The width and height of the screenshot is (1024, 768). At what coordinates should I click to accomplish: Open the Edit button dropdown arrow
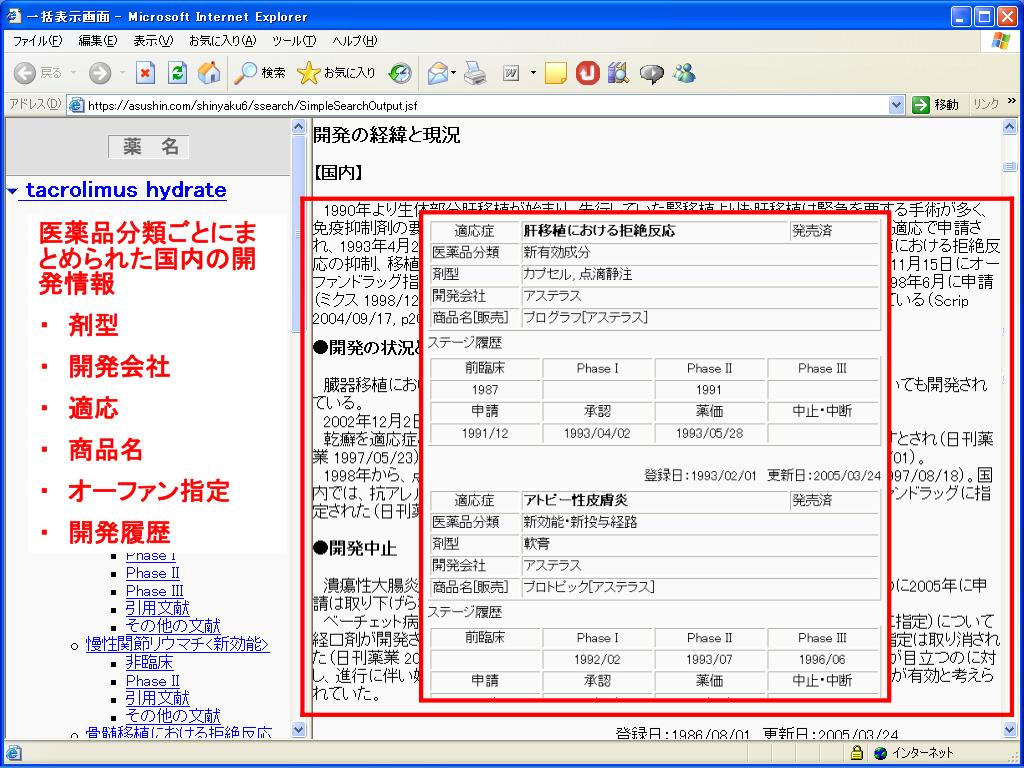533,73
